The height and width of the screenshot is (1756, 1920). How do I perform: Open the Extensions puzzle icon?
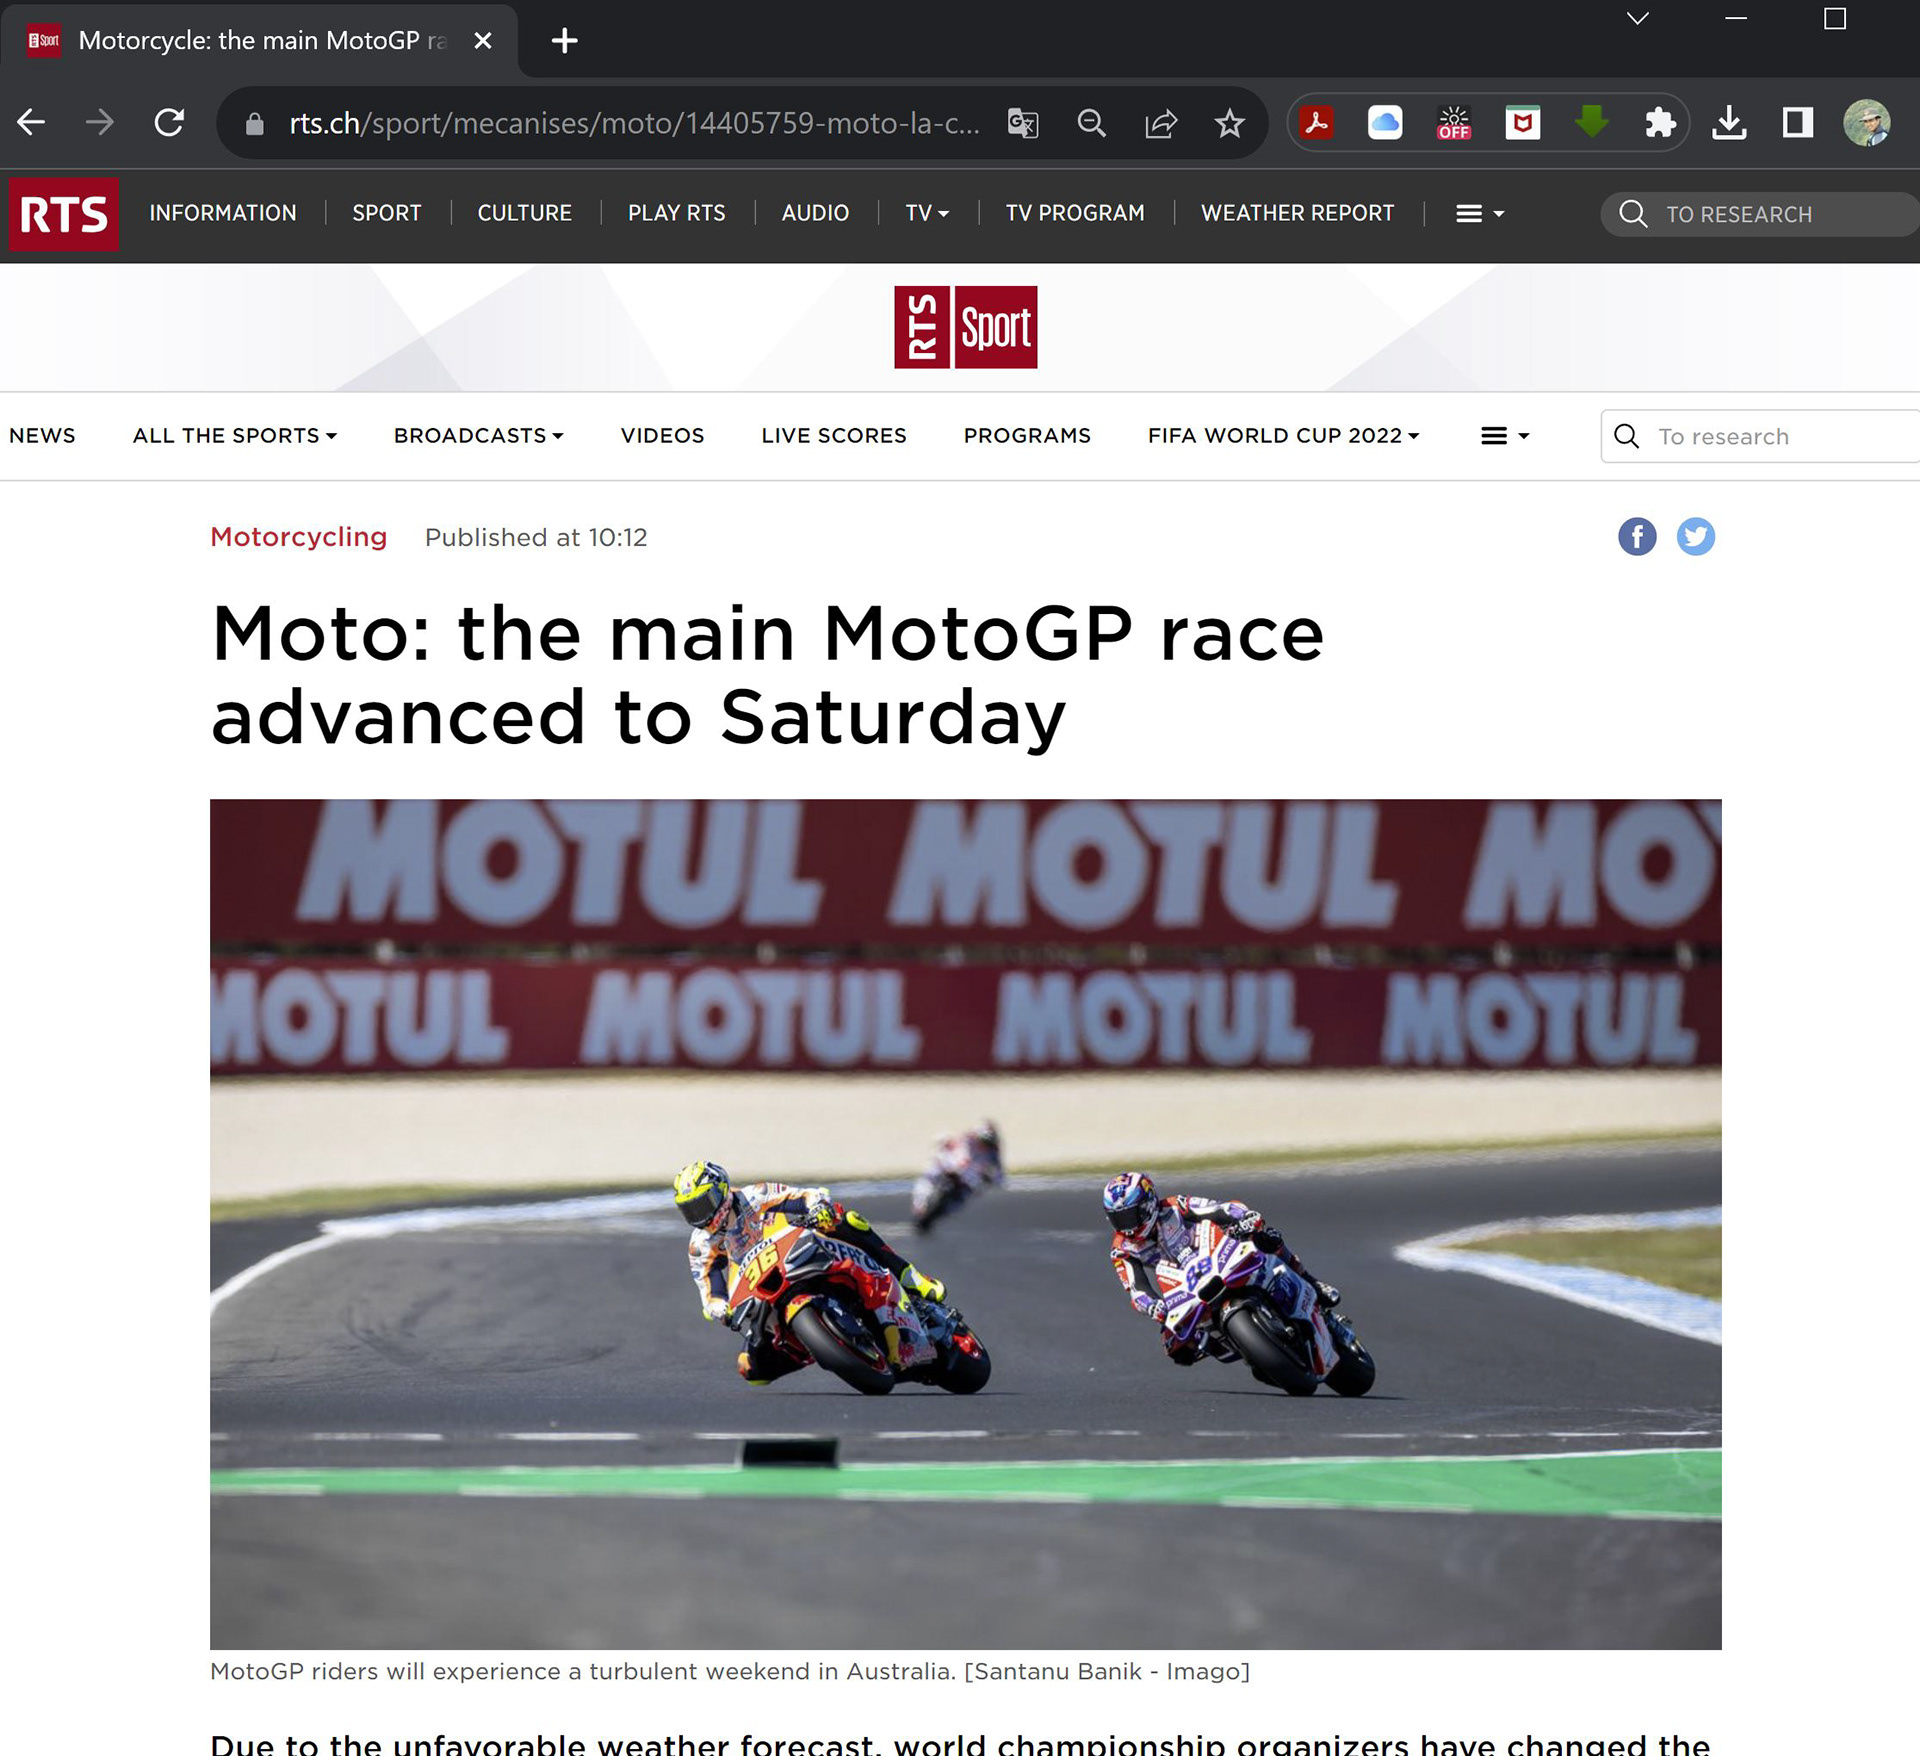tap(1660, 123)
